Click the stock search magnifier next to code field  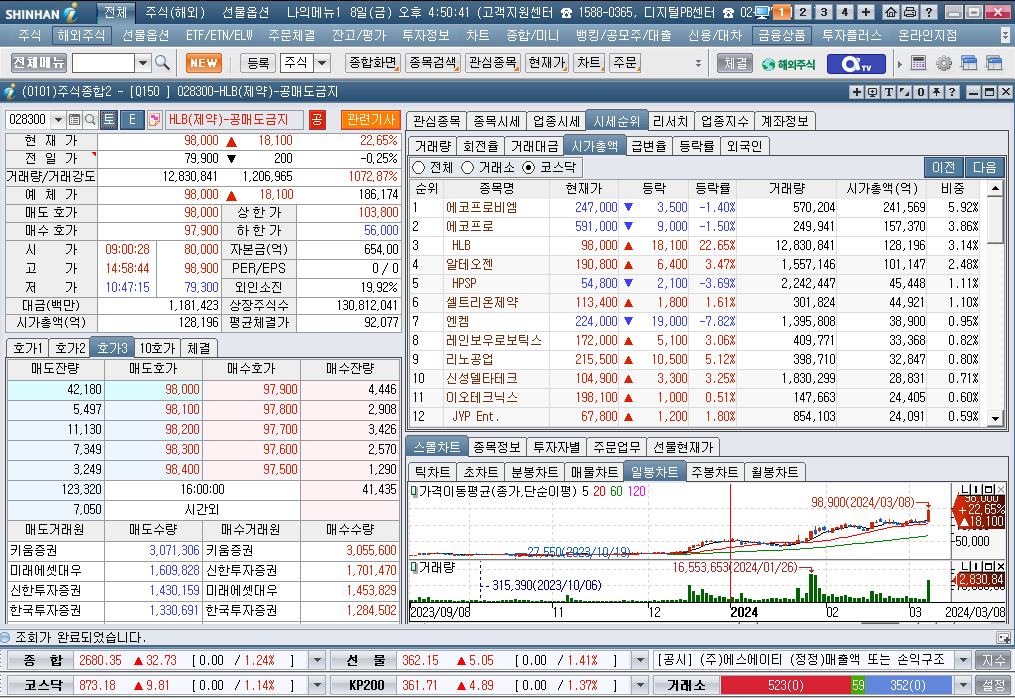click(91, 120)
